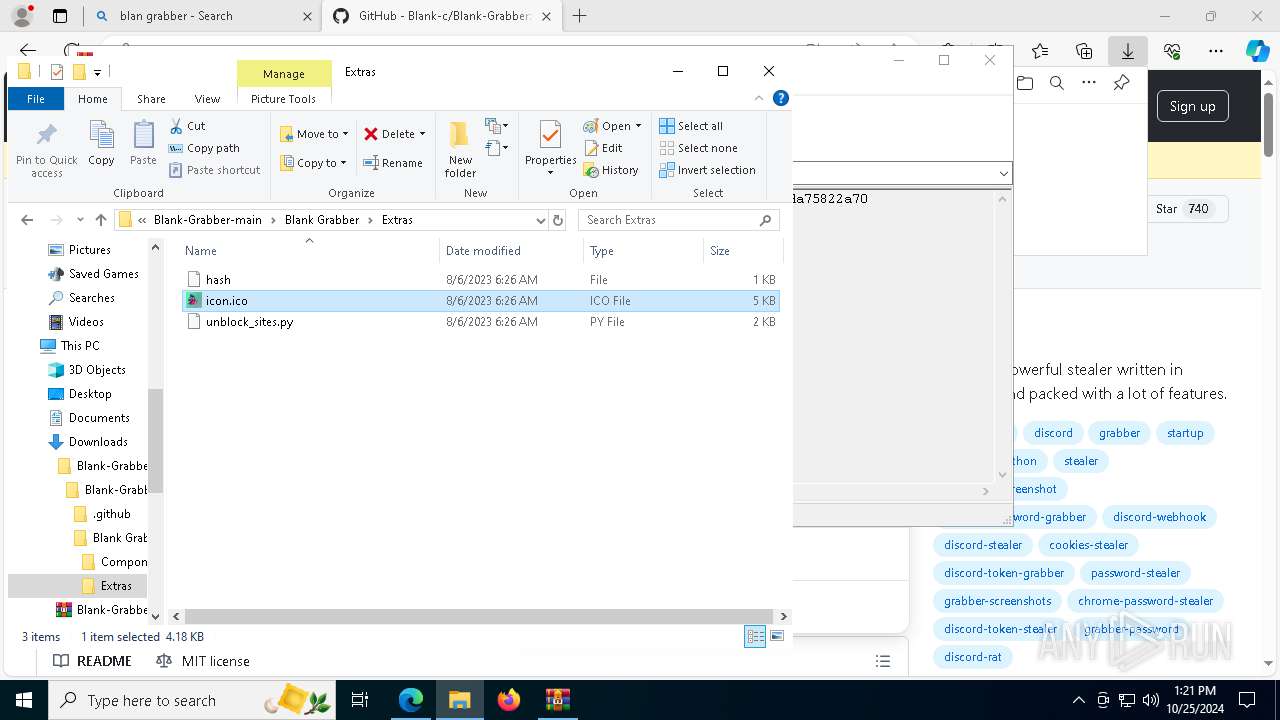Screen dimensions: 1280x720
Task: Refresh the Extras folder view
Action: click(558, 220)
